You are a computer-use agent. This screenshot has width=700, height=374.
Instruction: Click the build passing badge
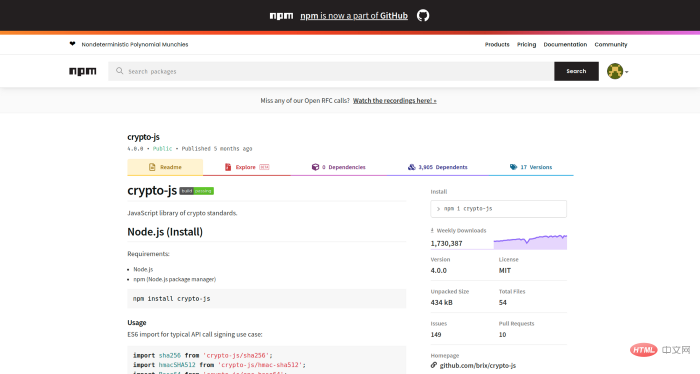(196, 191)
